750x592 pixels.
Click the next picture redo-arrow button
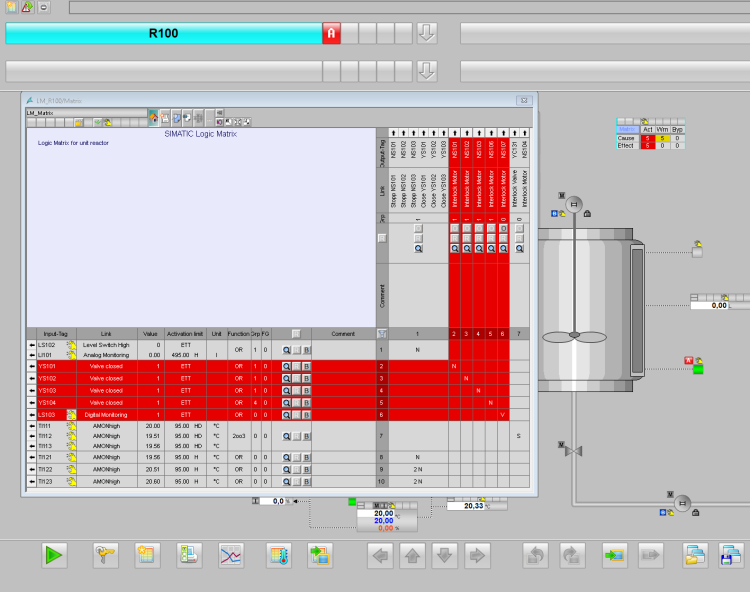coord(572,555)
